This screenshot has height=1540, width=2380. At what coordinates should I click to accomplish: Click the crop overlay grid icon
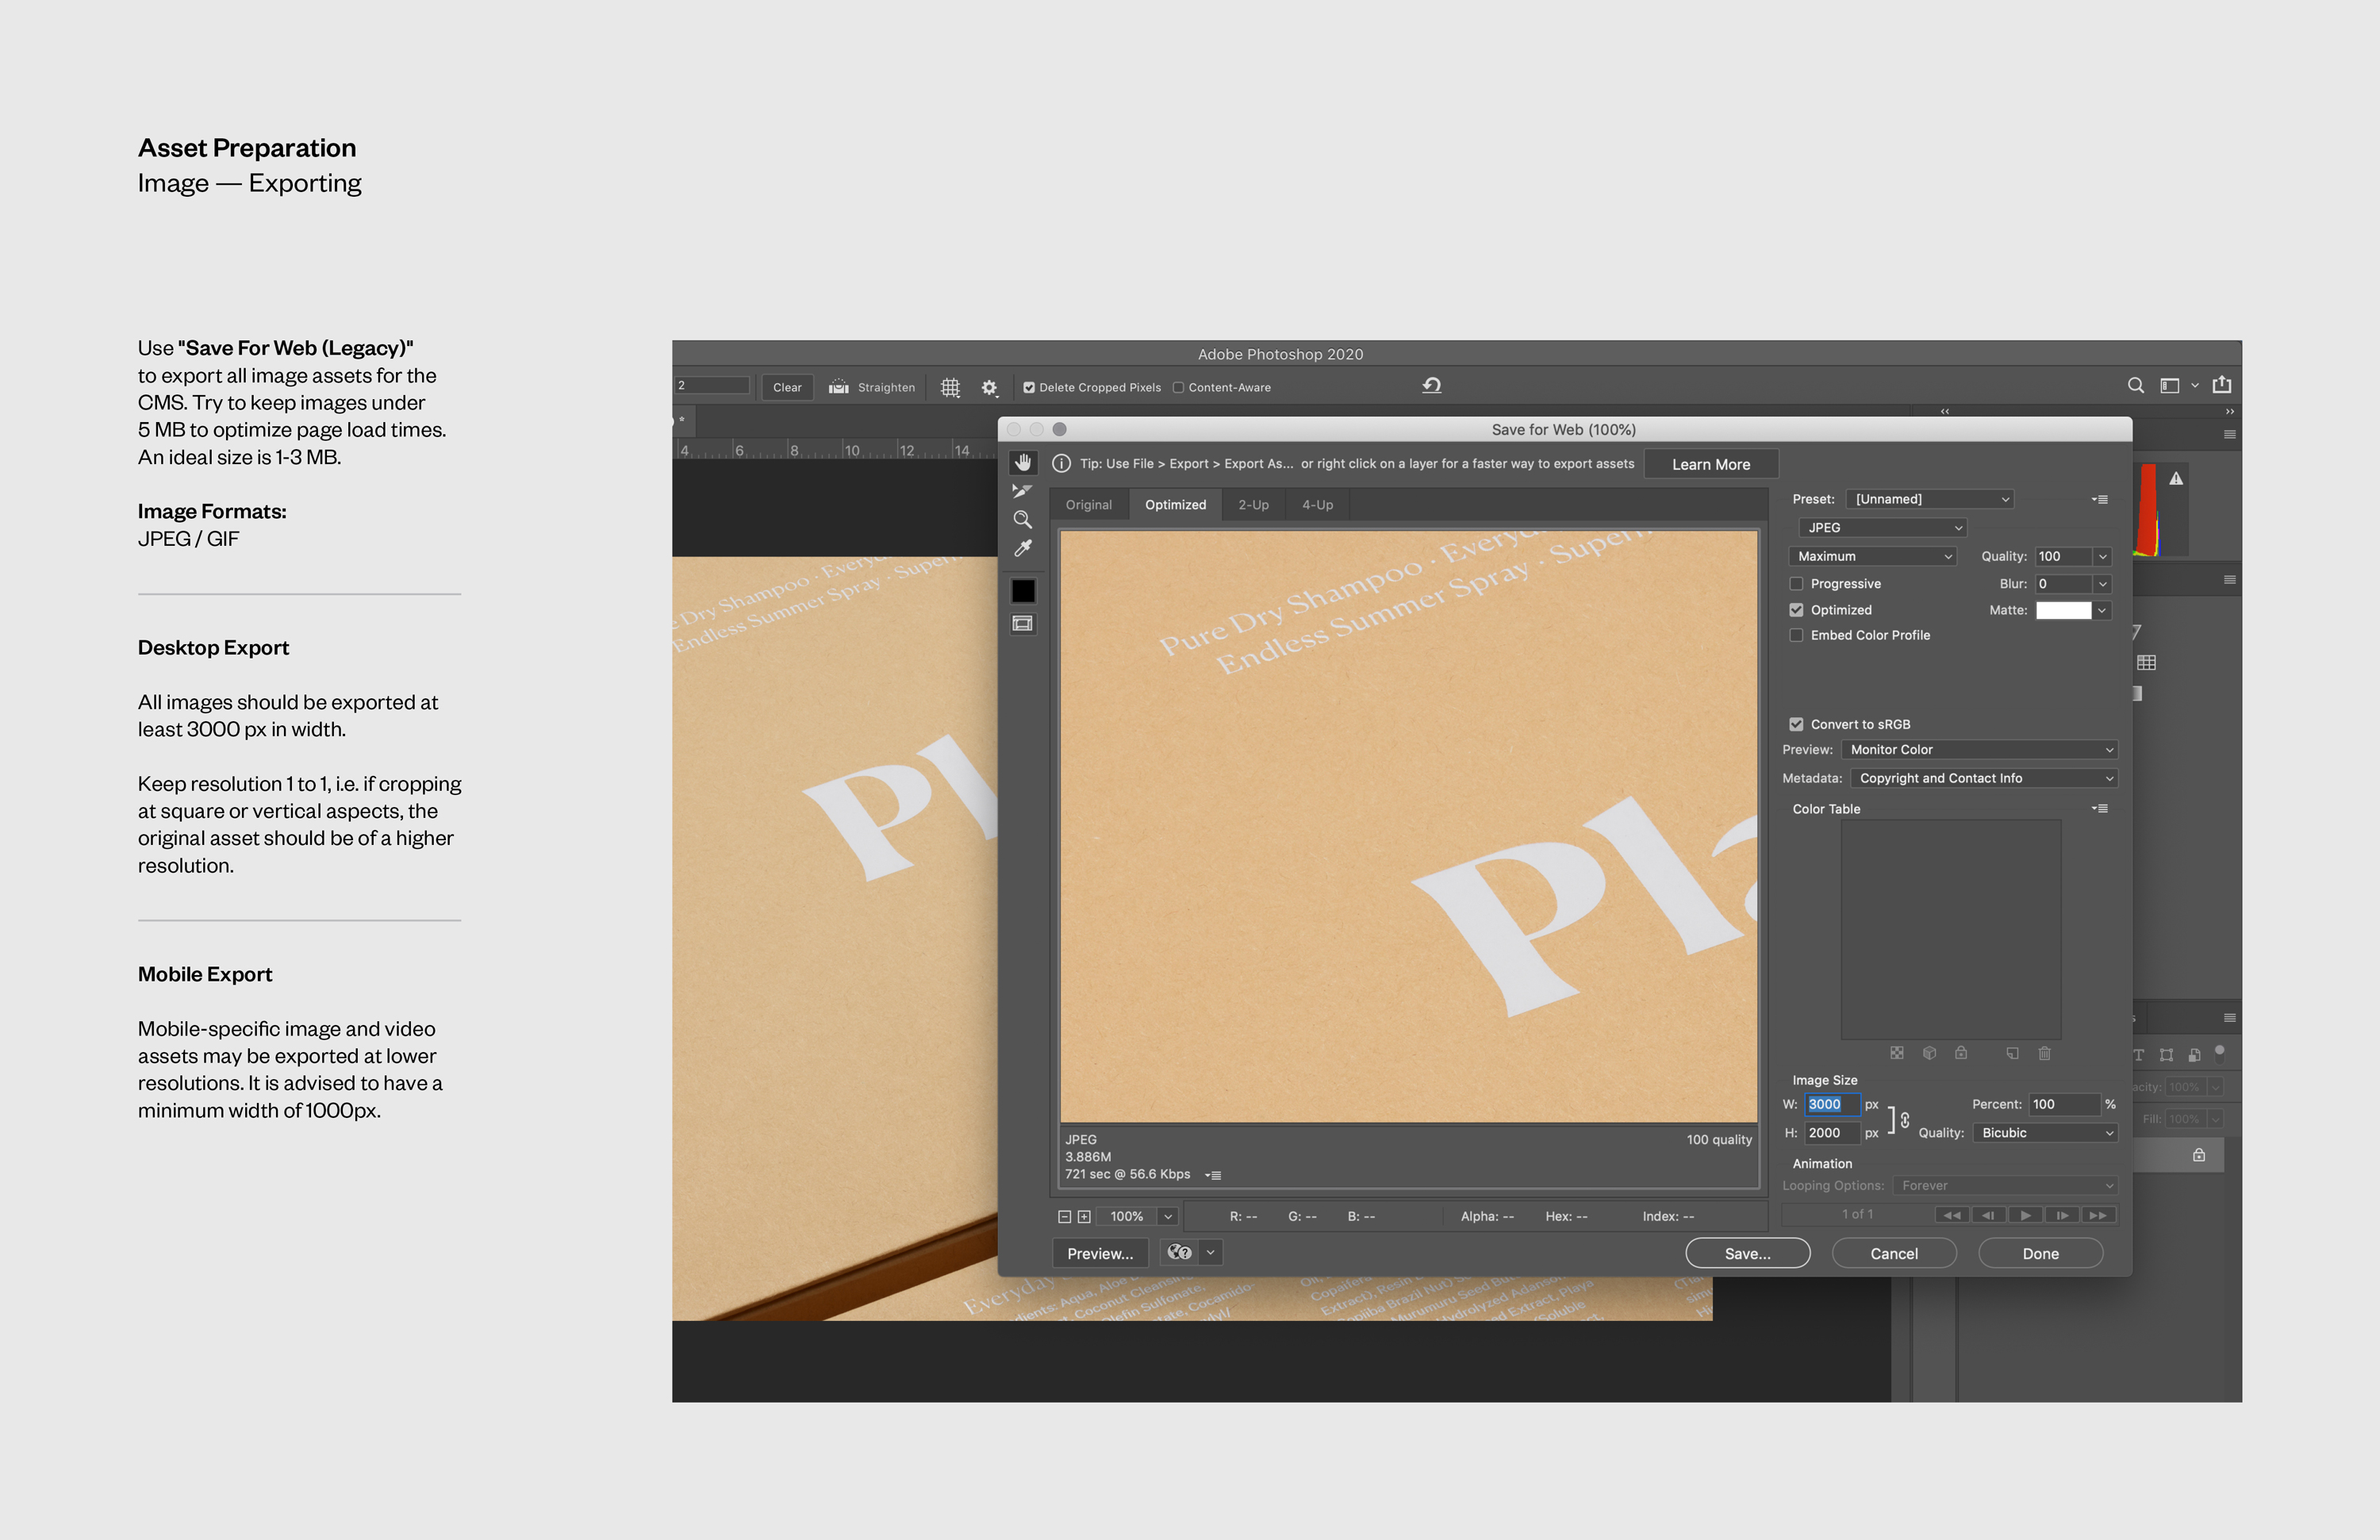[950, 388]
